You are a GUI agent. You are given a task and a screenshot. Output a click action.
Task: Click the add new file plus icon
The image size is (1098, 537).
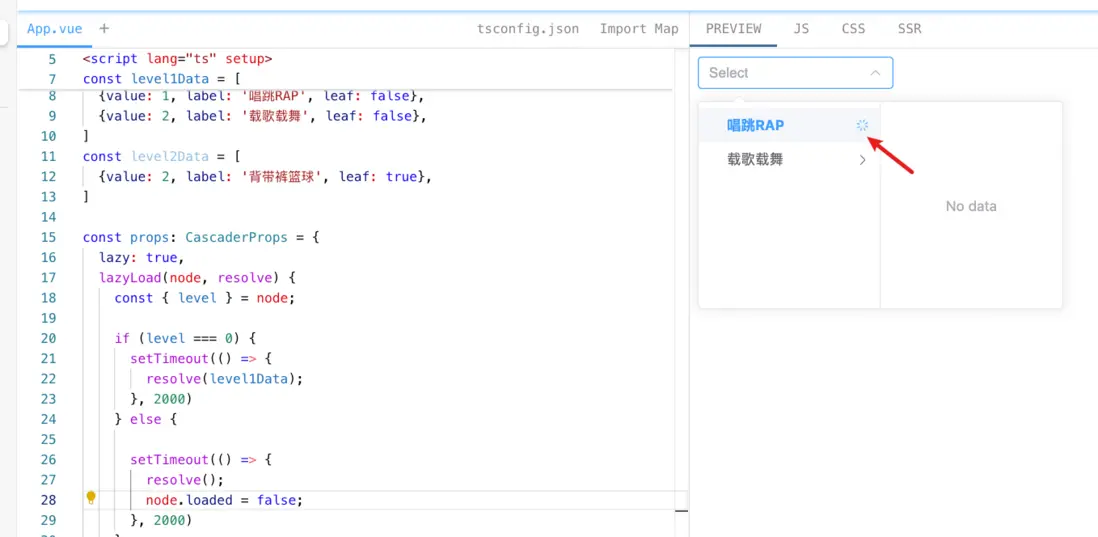[104, 29]
